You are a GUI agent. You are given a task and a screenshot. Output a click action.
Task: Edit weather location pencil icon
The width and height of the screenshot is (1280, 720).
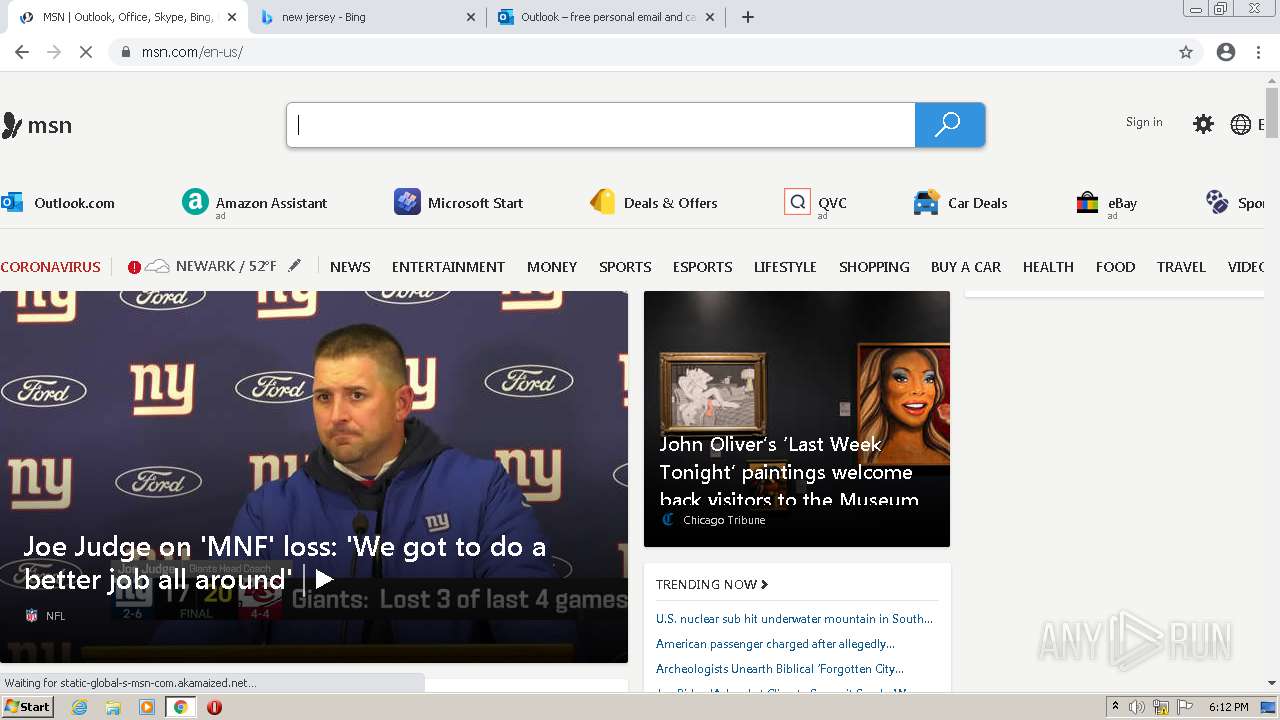[294, 266]
